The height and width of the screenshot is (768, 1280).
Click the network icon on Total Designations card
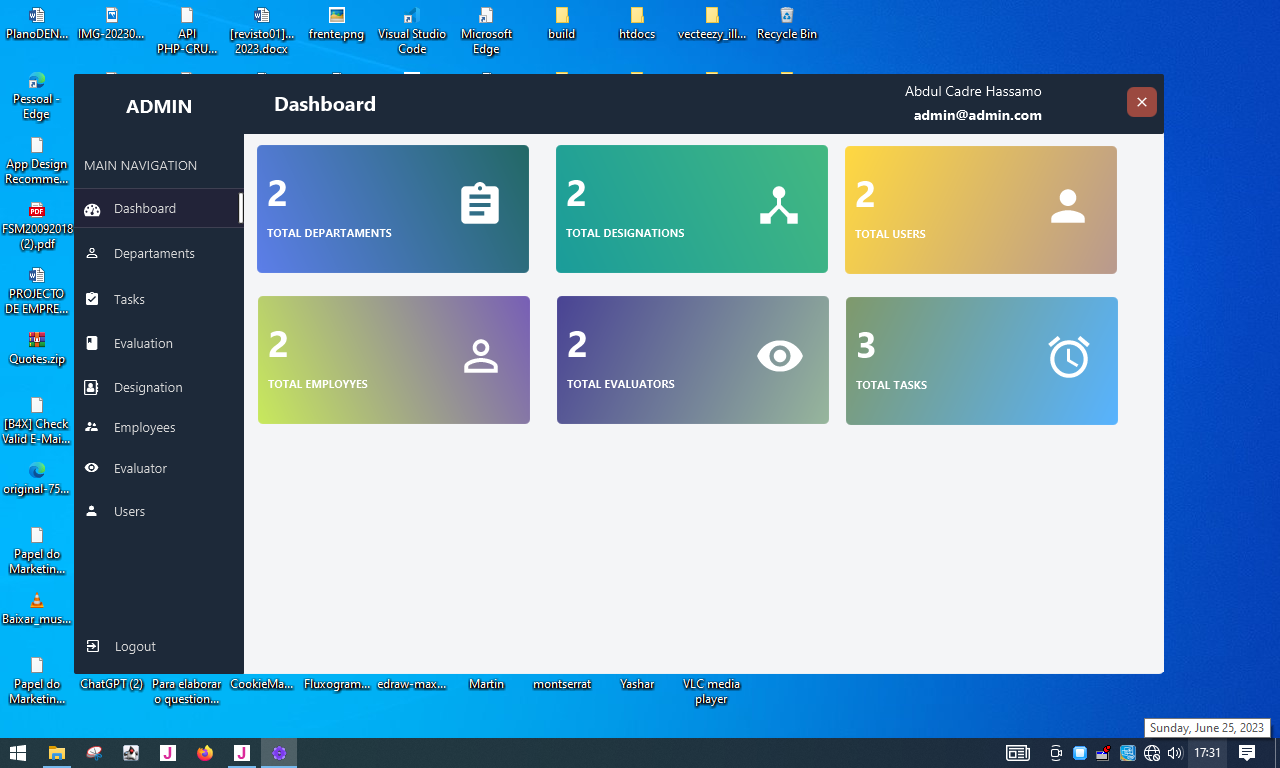click(779, 203)
